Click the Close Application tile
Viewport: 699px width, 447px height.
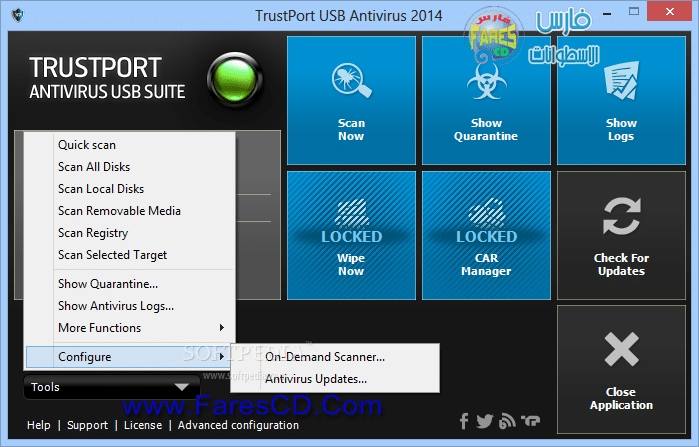click(x=621, y=369)
